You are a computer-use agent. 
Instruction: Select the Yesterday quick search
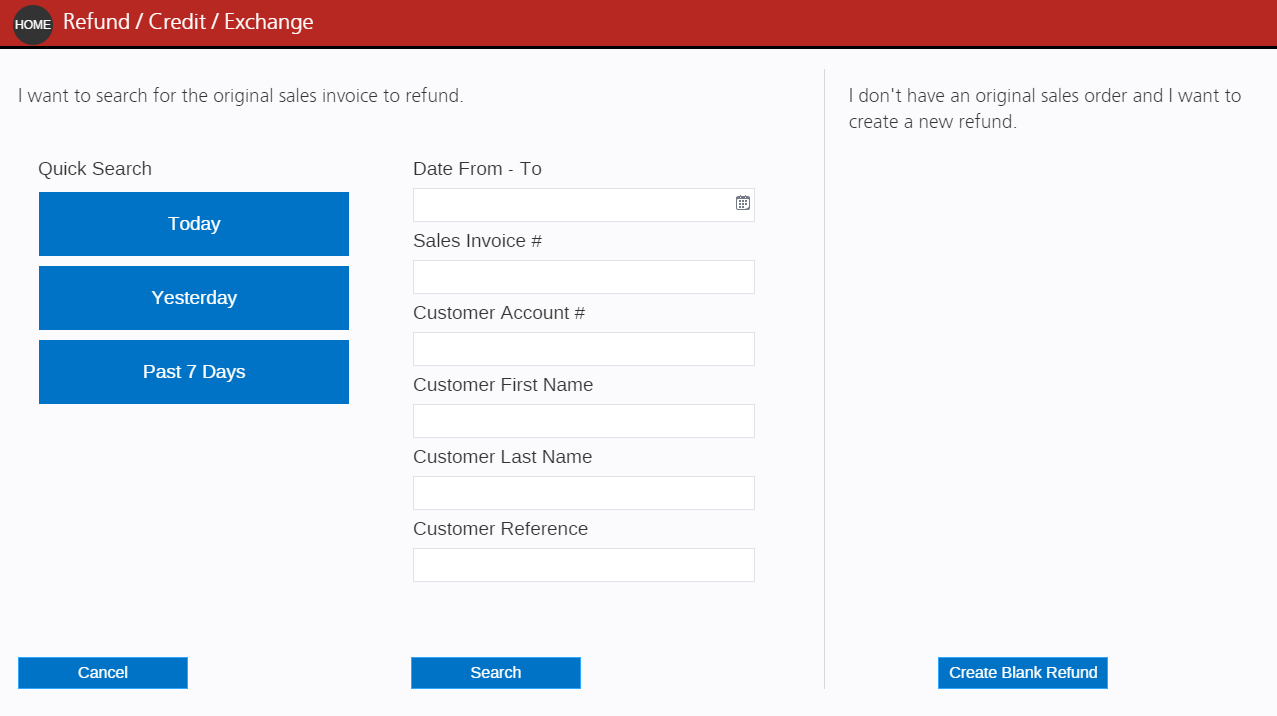(x=194, y=298)
